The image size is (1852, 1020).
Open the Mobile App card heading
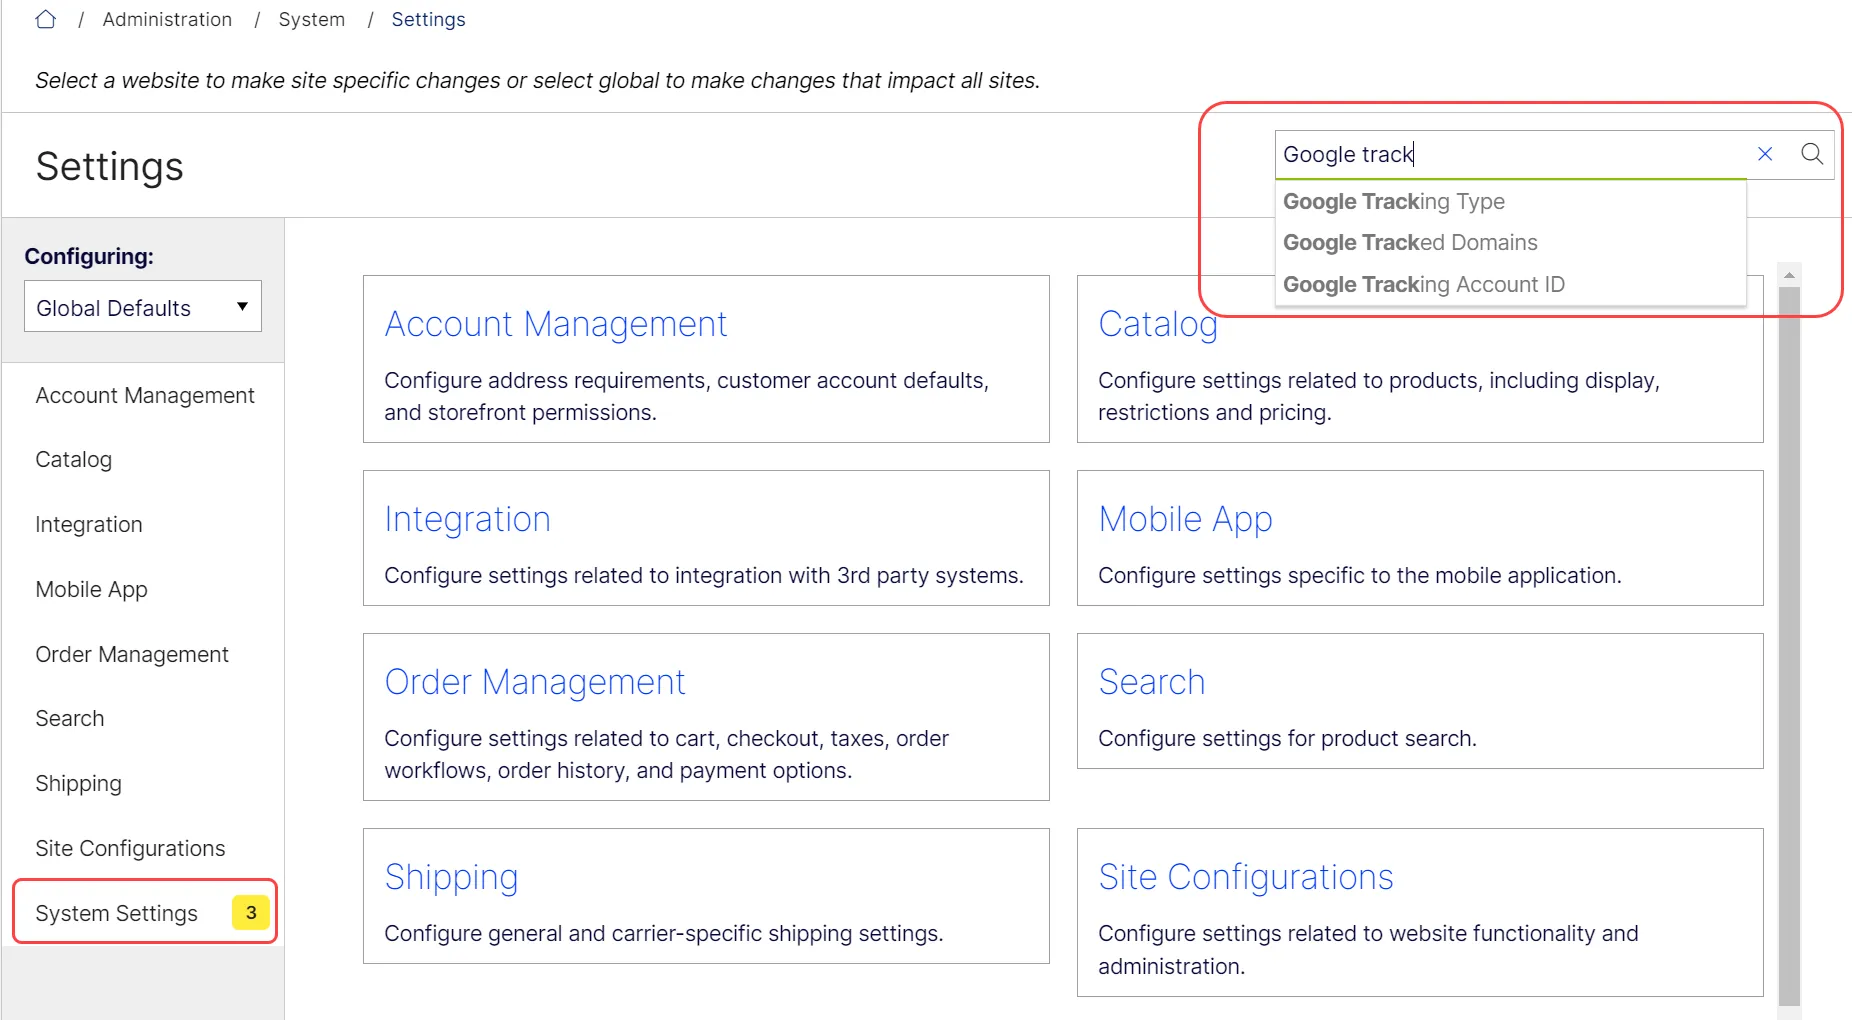(1185, 519)
